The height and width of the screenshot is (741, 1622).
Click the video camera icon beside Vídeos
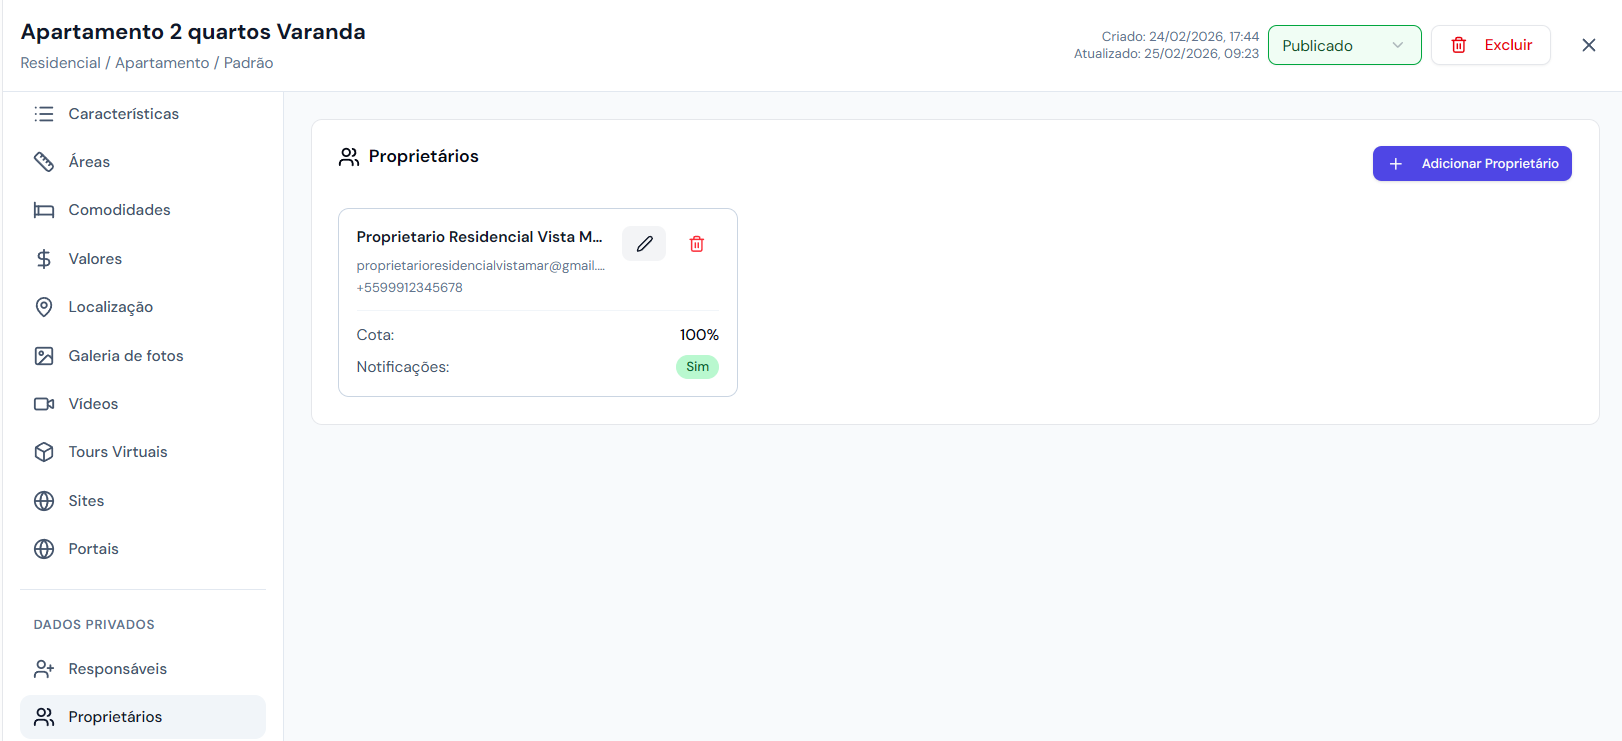(44, 404)
